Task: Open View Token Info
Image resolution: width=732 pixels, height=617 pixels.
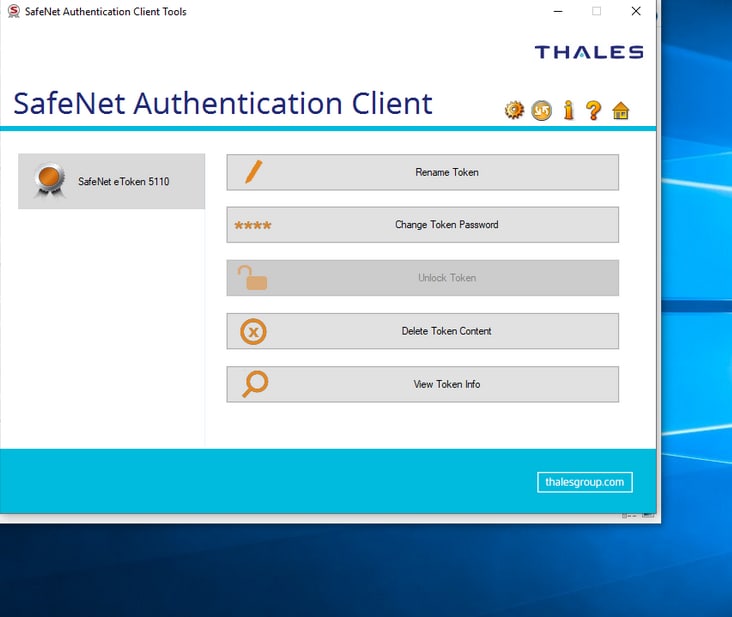Action: pyautogui.click(x=423, y=384)
